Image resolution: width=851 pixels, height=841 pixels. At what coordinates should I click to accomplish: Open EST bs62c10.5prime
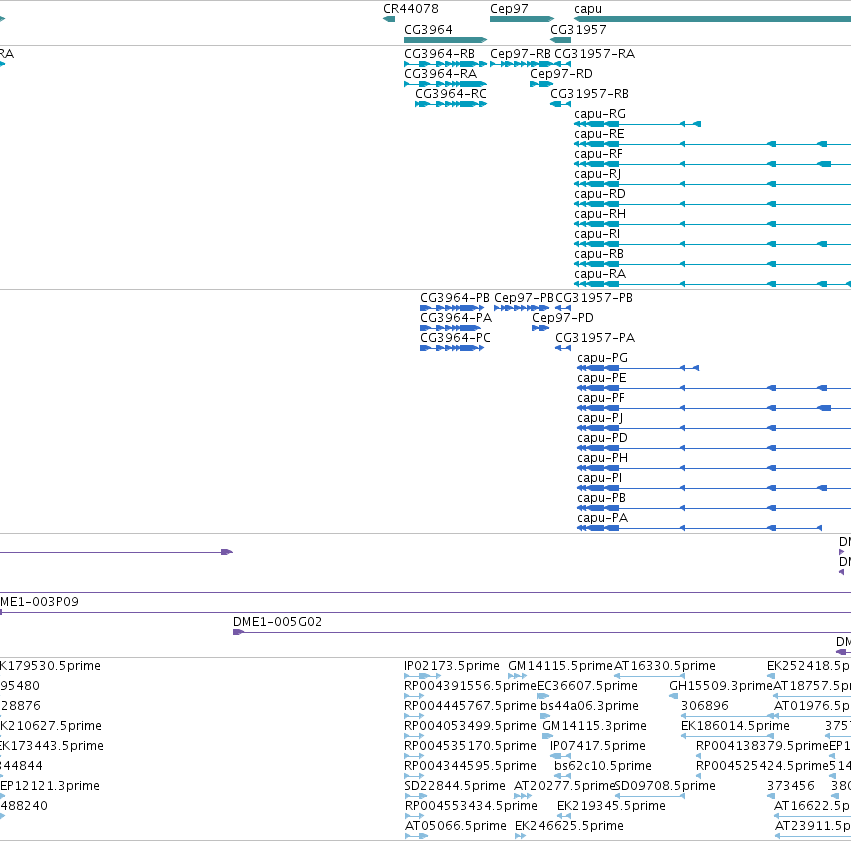(602, 767)
